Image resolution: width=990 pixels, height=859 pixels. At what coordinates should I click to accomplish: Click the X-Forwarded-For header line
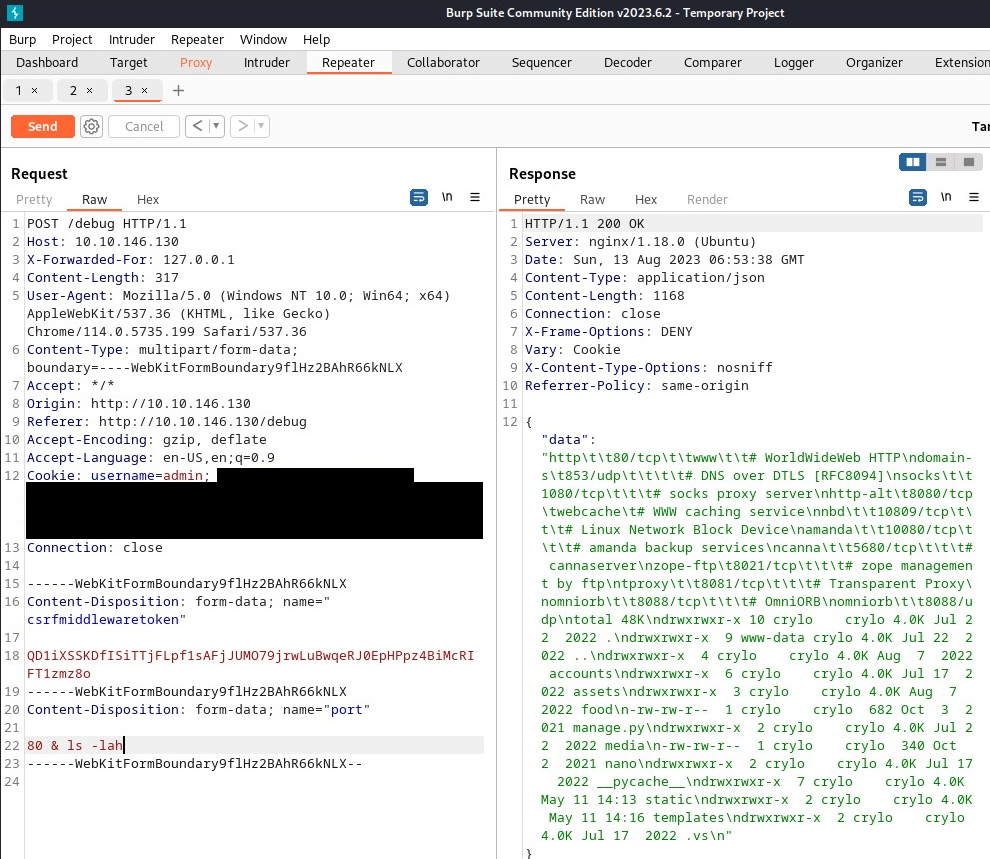coord(131,259)
